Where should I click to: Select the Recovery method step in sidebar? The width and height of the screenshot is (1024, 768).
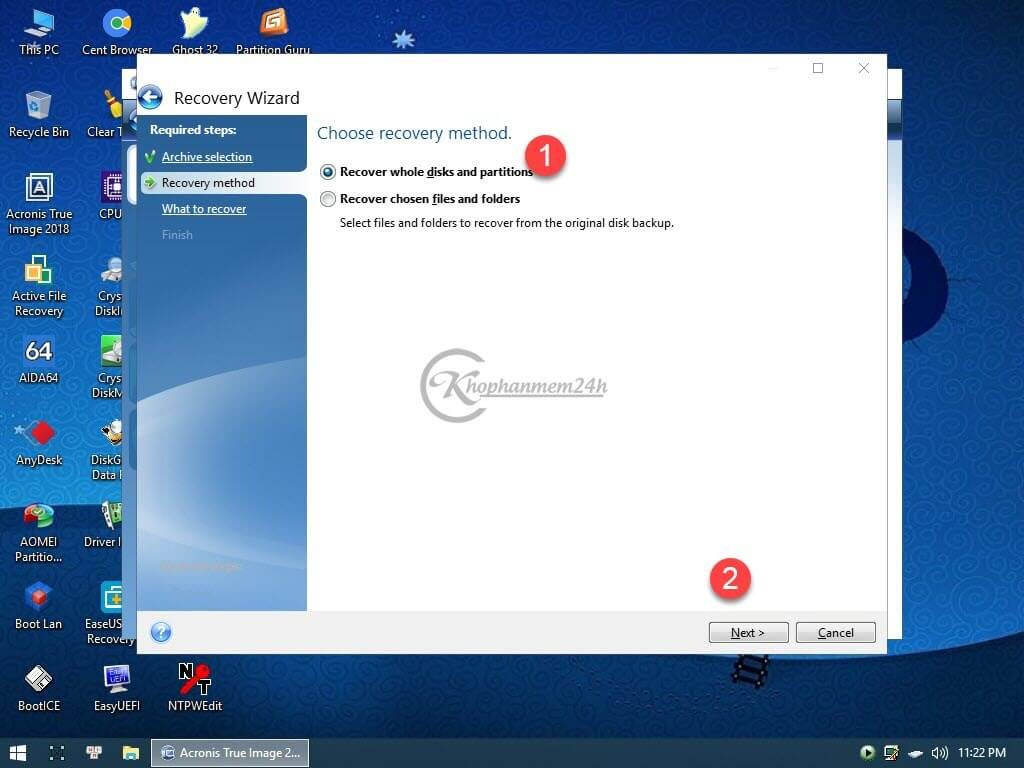[x=208, y=183]
